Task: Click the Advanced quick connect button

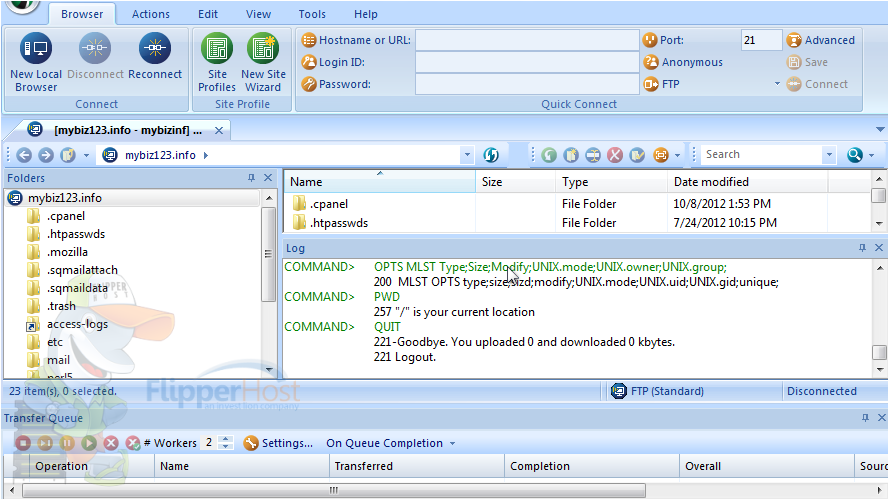Action: click(820, 40)
